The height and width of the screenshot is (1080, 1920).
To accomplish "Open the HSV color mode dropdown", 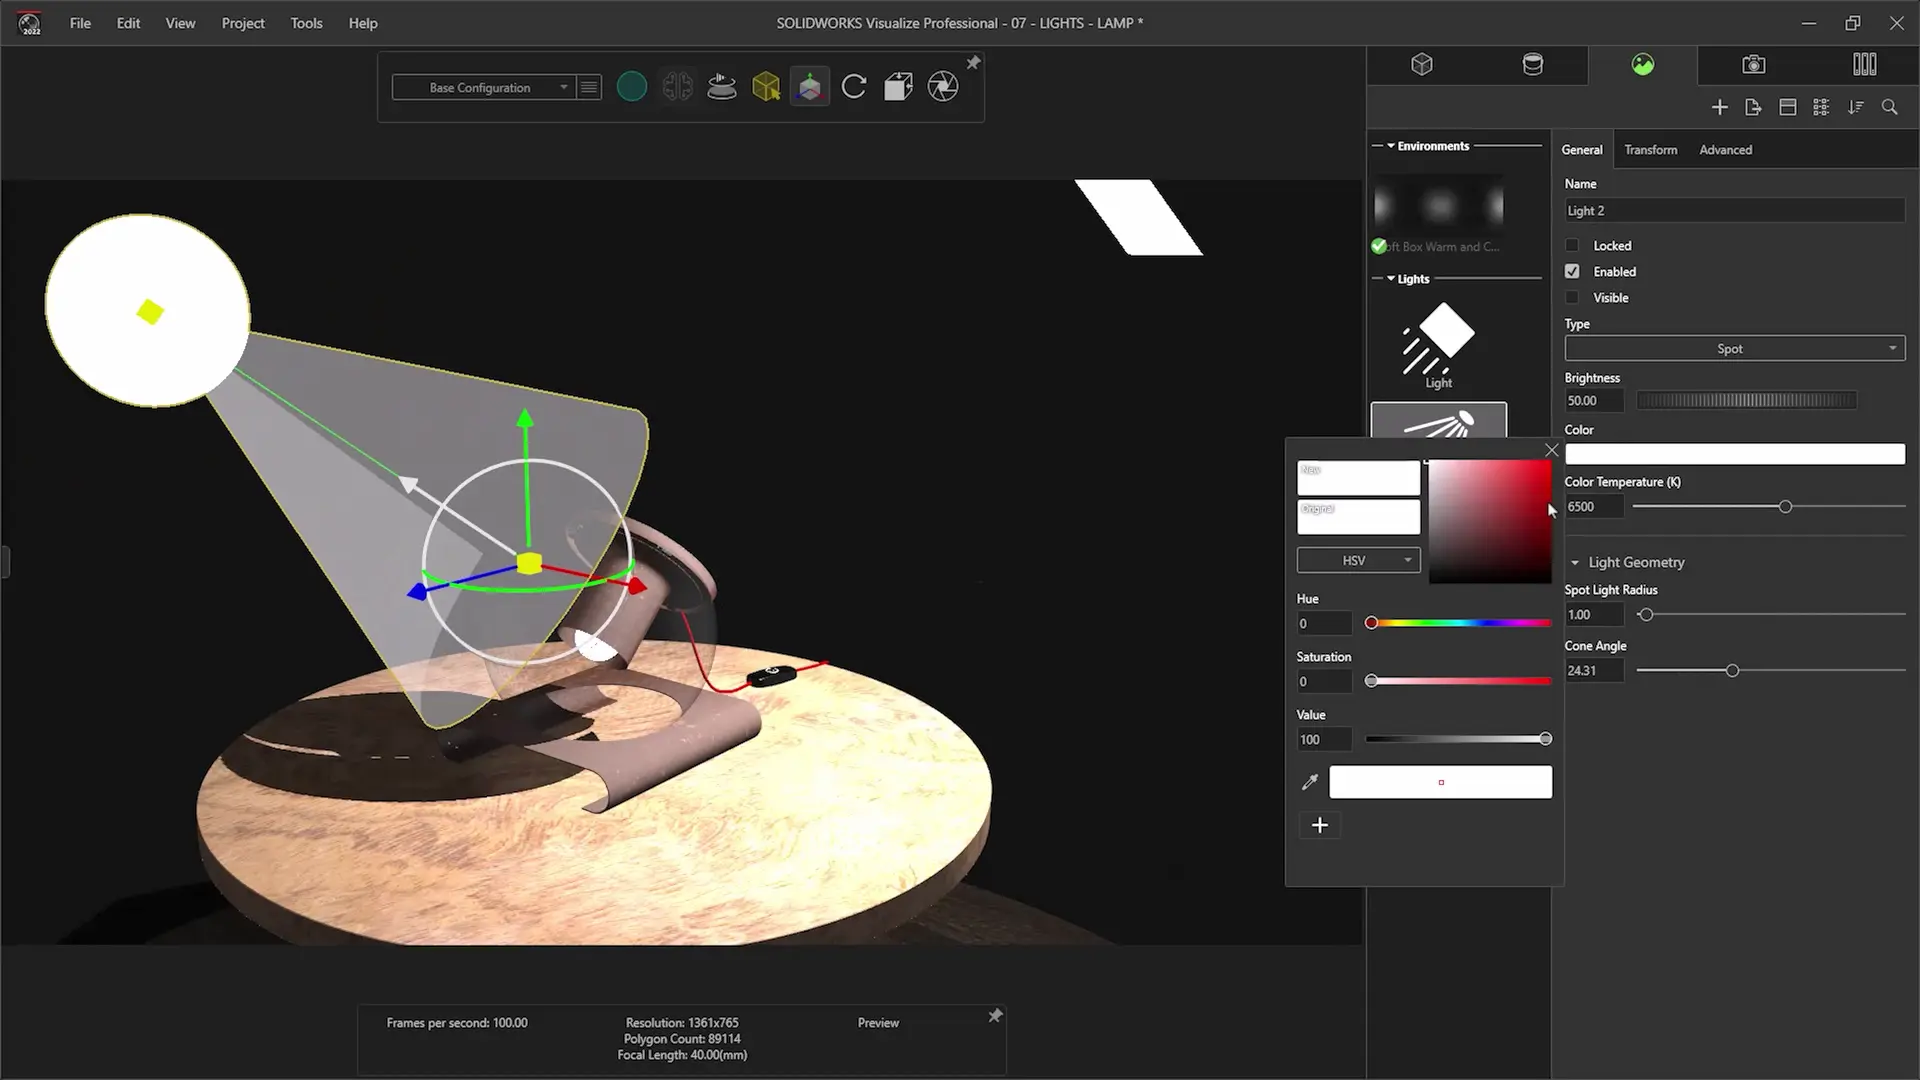I will tap(1357, 561).
